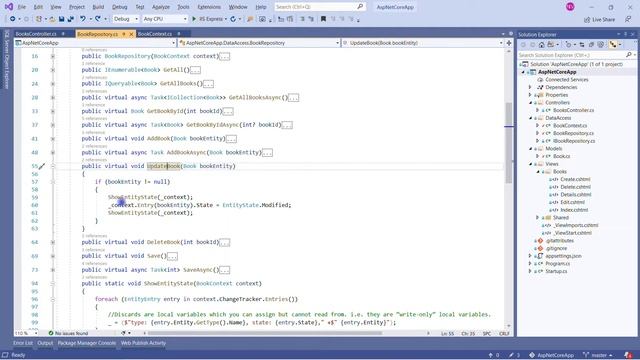Open the Debug configuration dropdown
Image resolution: width=640 pixels, height=360 pixels.
(x=126, y=19)
